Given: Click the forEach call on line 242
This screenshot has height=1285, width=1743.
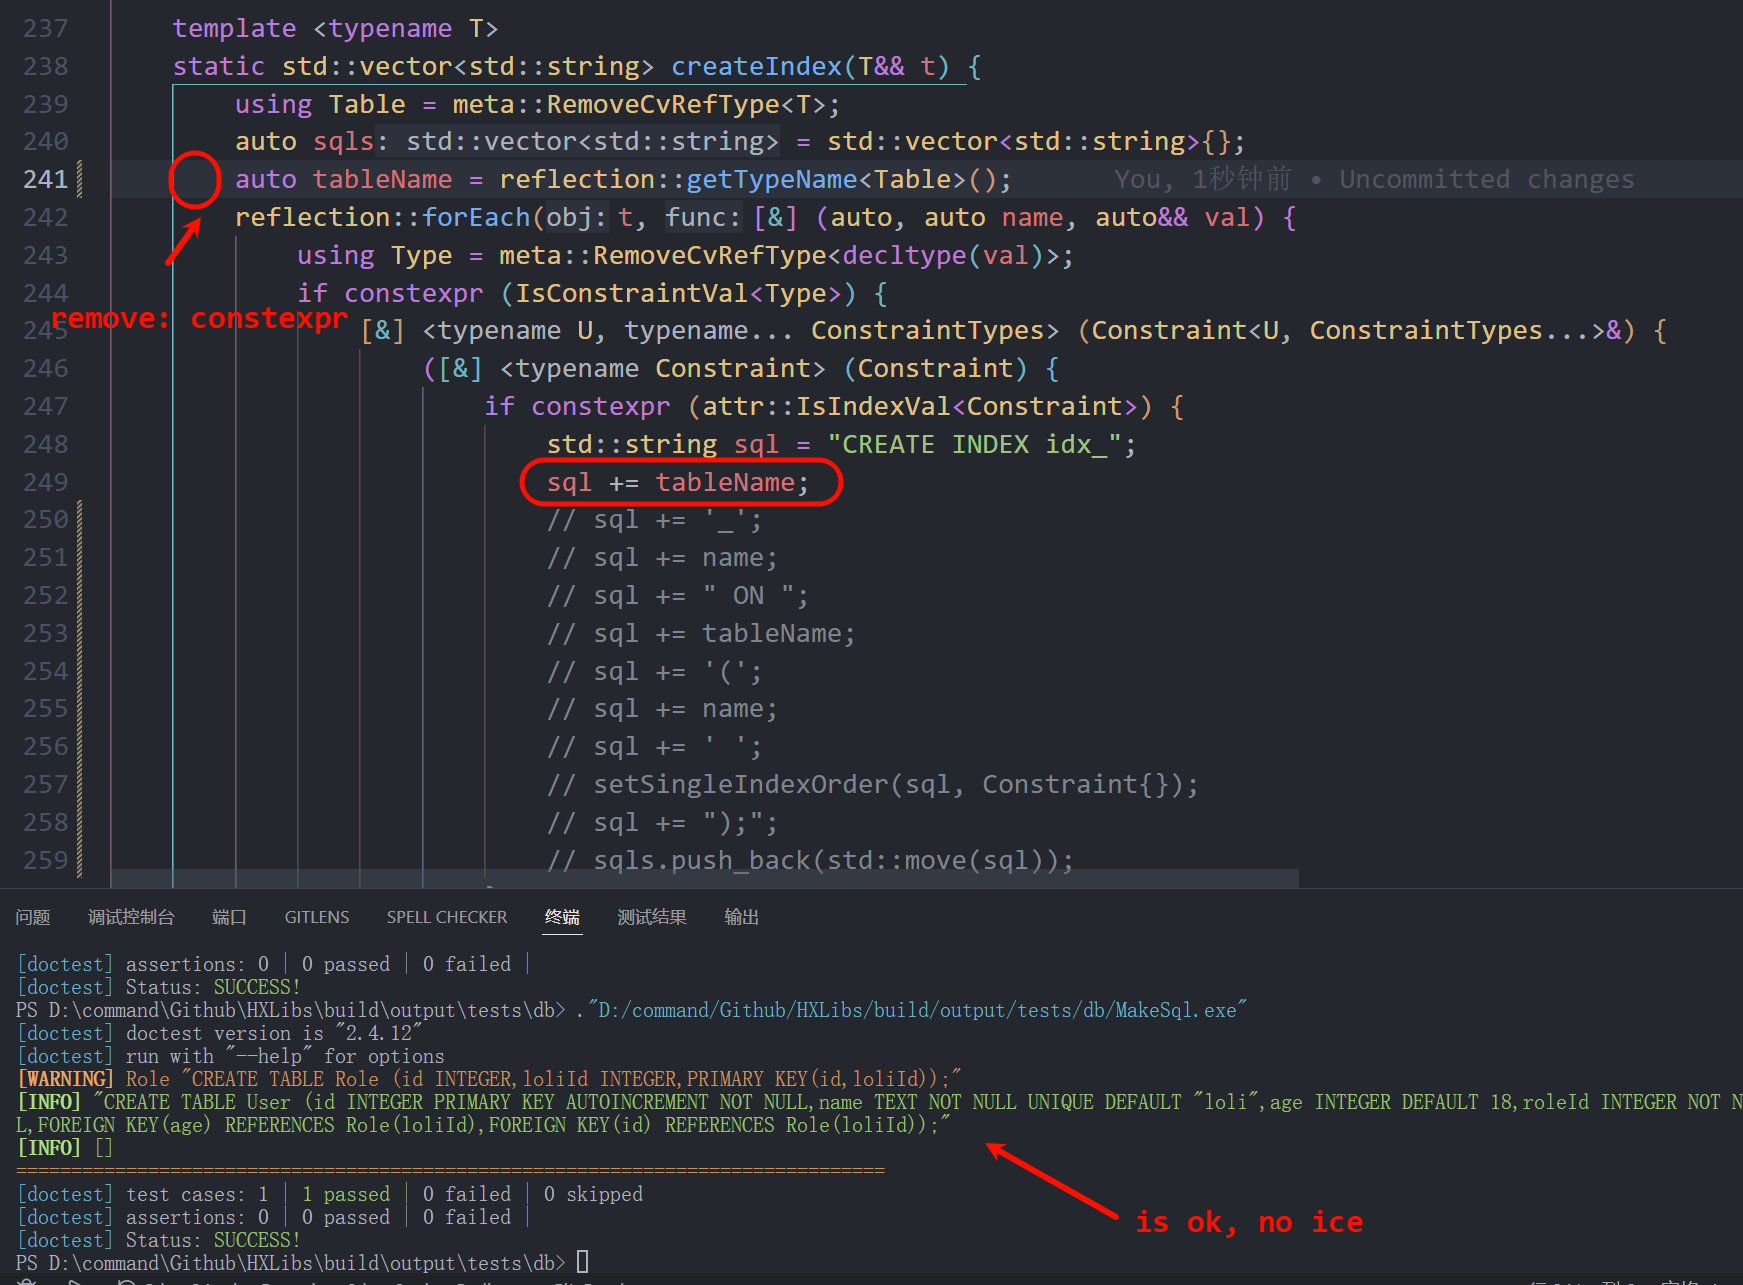Looking at the screenshot, I should tap(475, 218).
